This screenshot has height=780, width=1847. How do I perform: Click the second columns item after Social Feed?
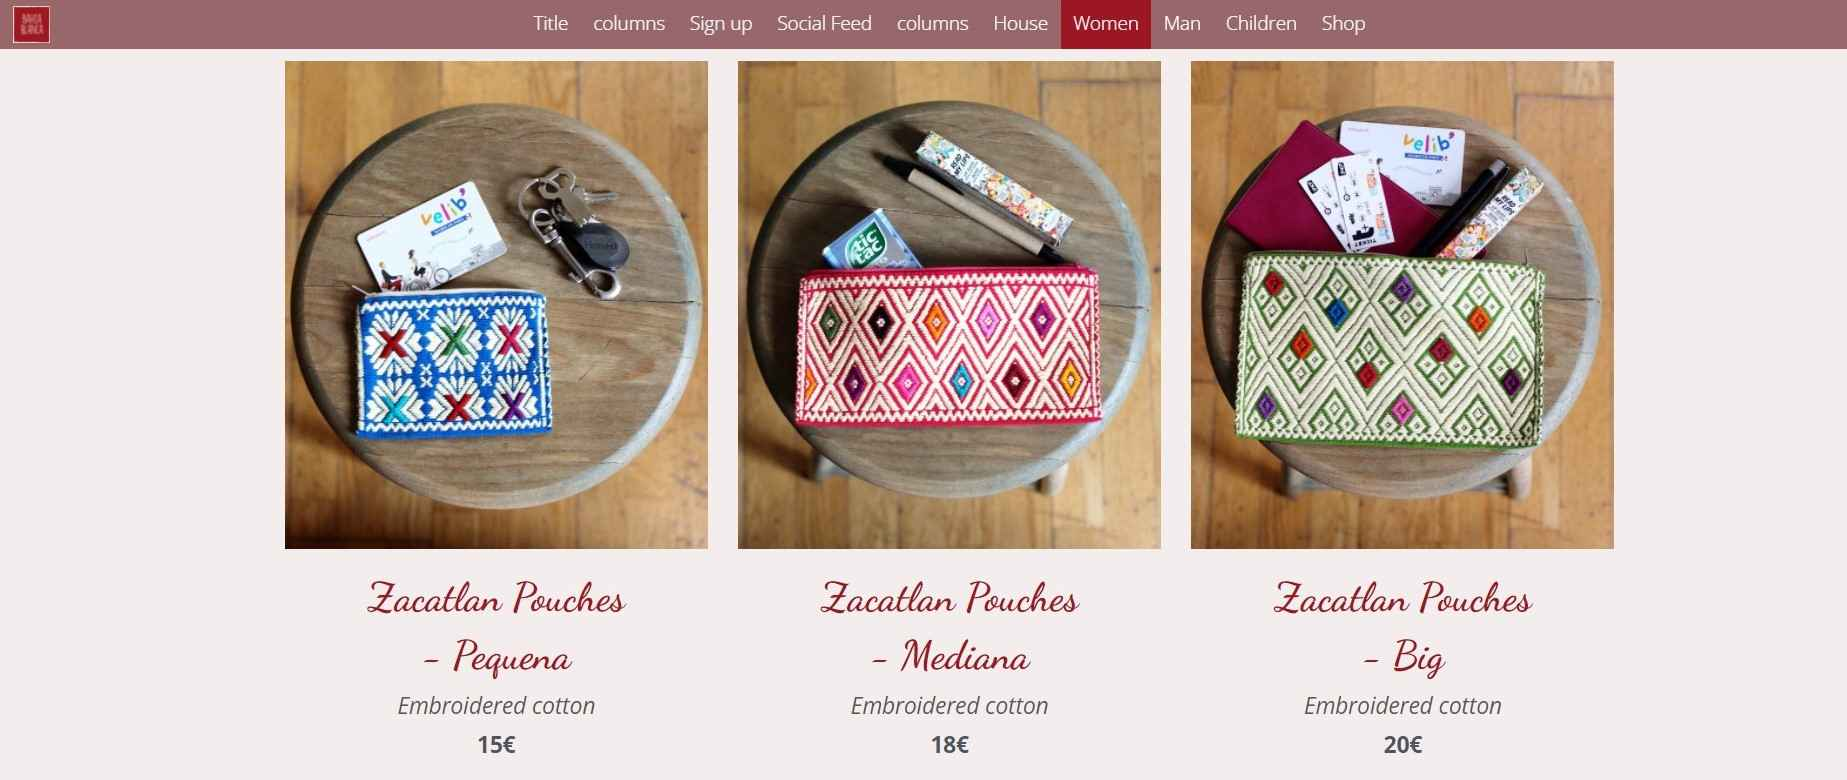coord(932,24)
